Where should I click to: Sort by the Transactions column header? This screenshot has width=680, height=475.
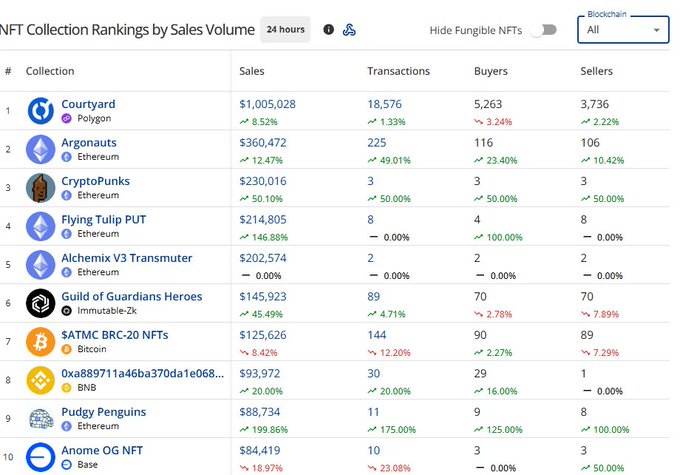pyautogui.click(x=399, y=71)
